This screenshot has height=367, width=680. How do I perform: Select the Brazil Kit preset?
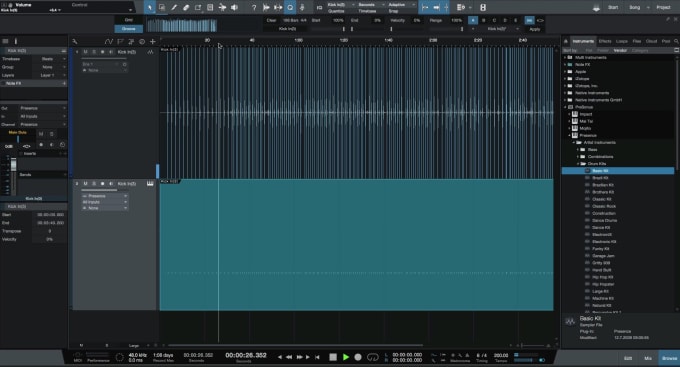click(601, 178)
